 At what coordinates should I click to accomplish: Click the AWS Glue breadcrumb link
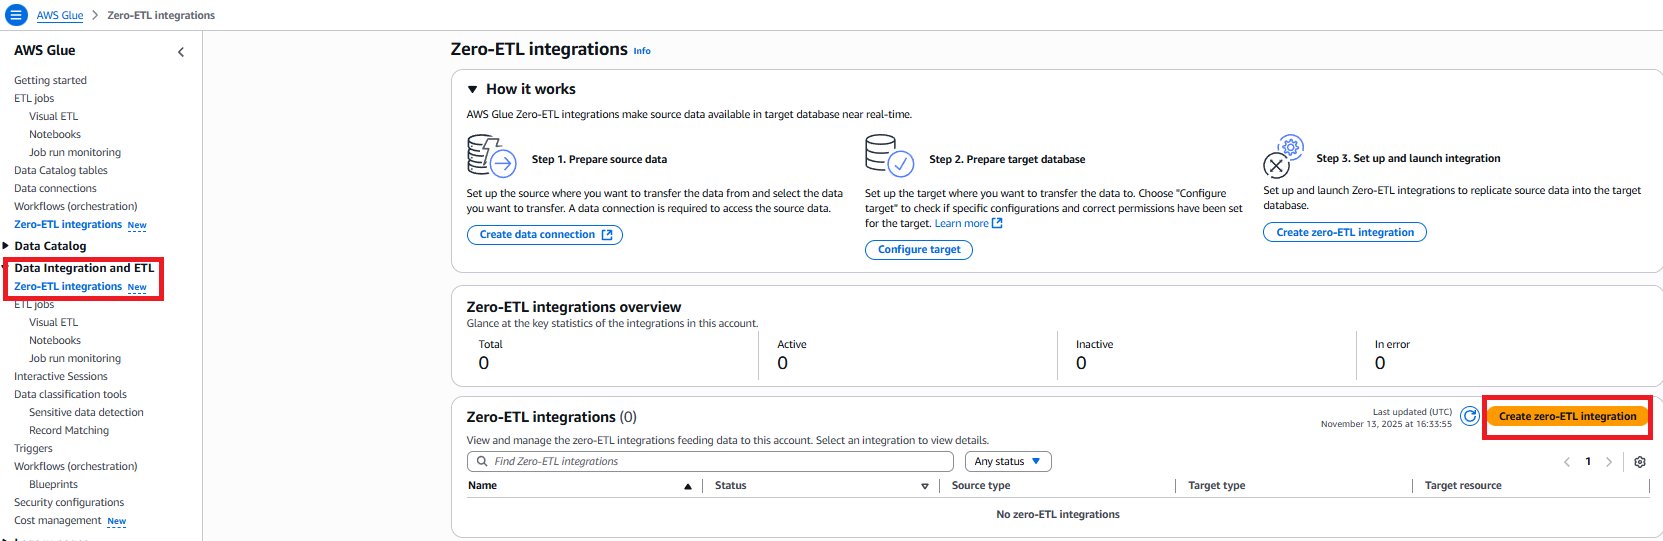tap(60, 16)
